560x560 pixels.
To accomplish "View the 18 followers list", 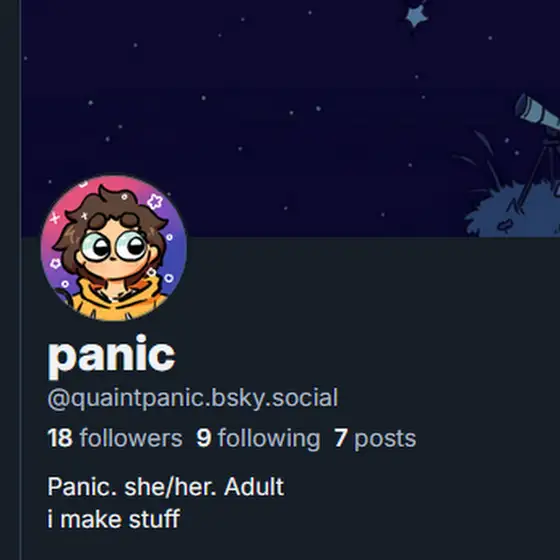I will [x=115, y=438].
